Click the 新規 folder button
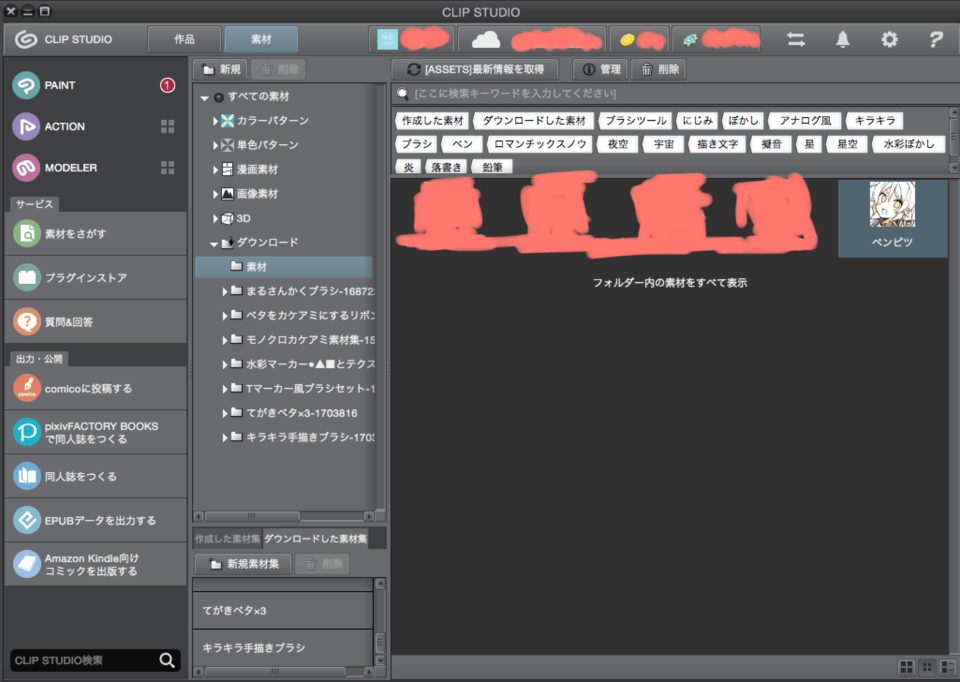This screenshot has width=960, height=682. (x=221, y=69)
